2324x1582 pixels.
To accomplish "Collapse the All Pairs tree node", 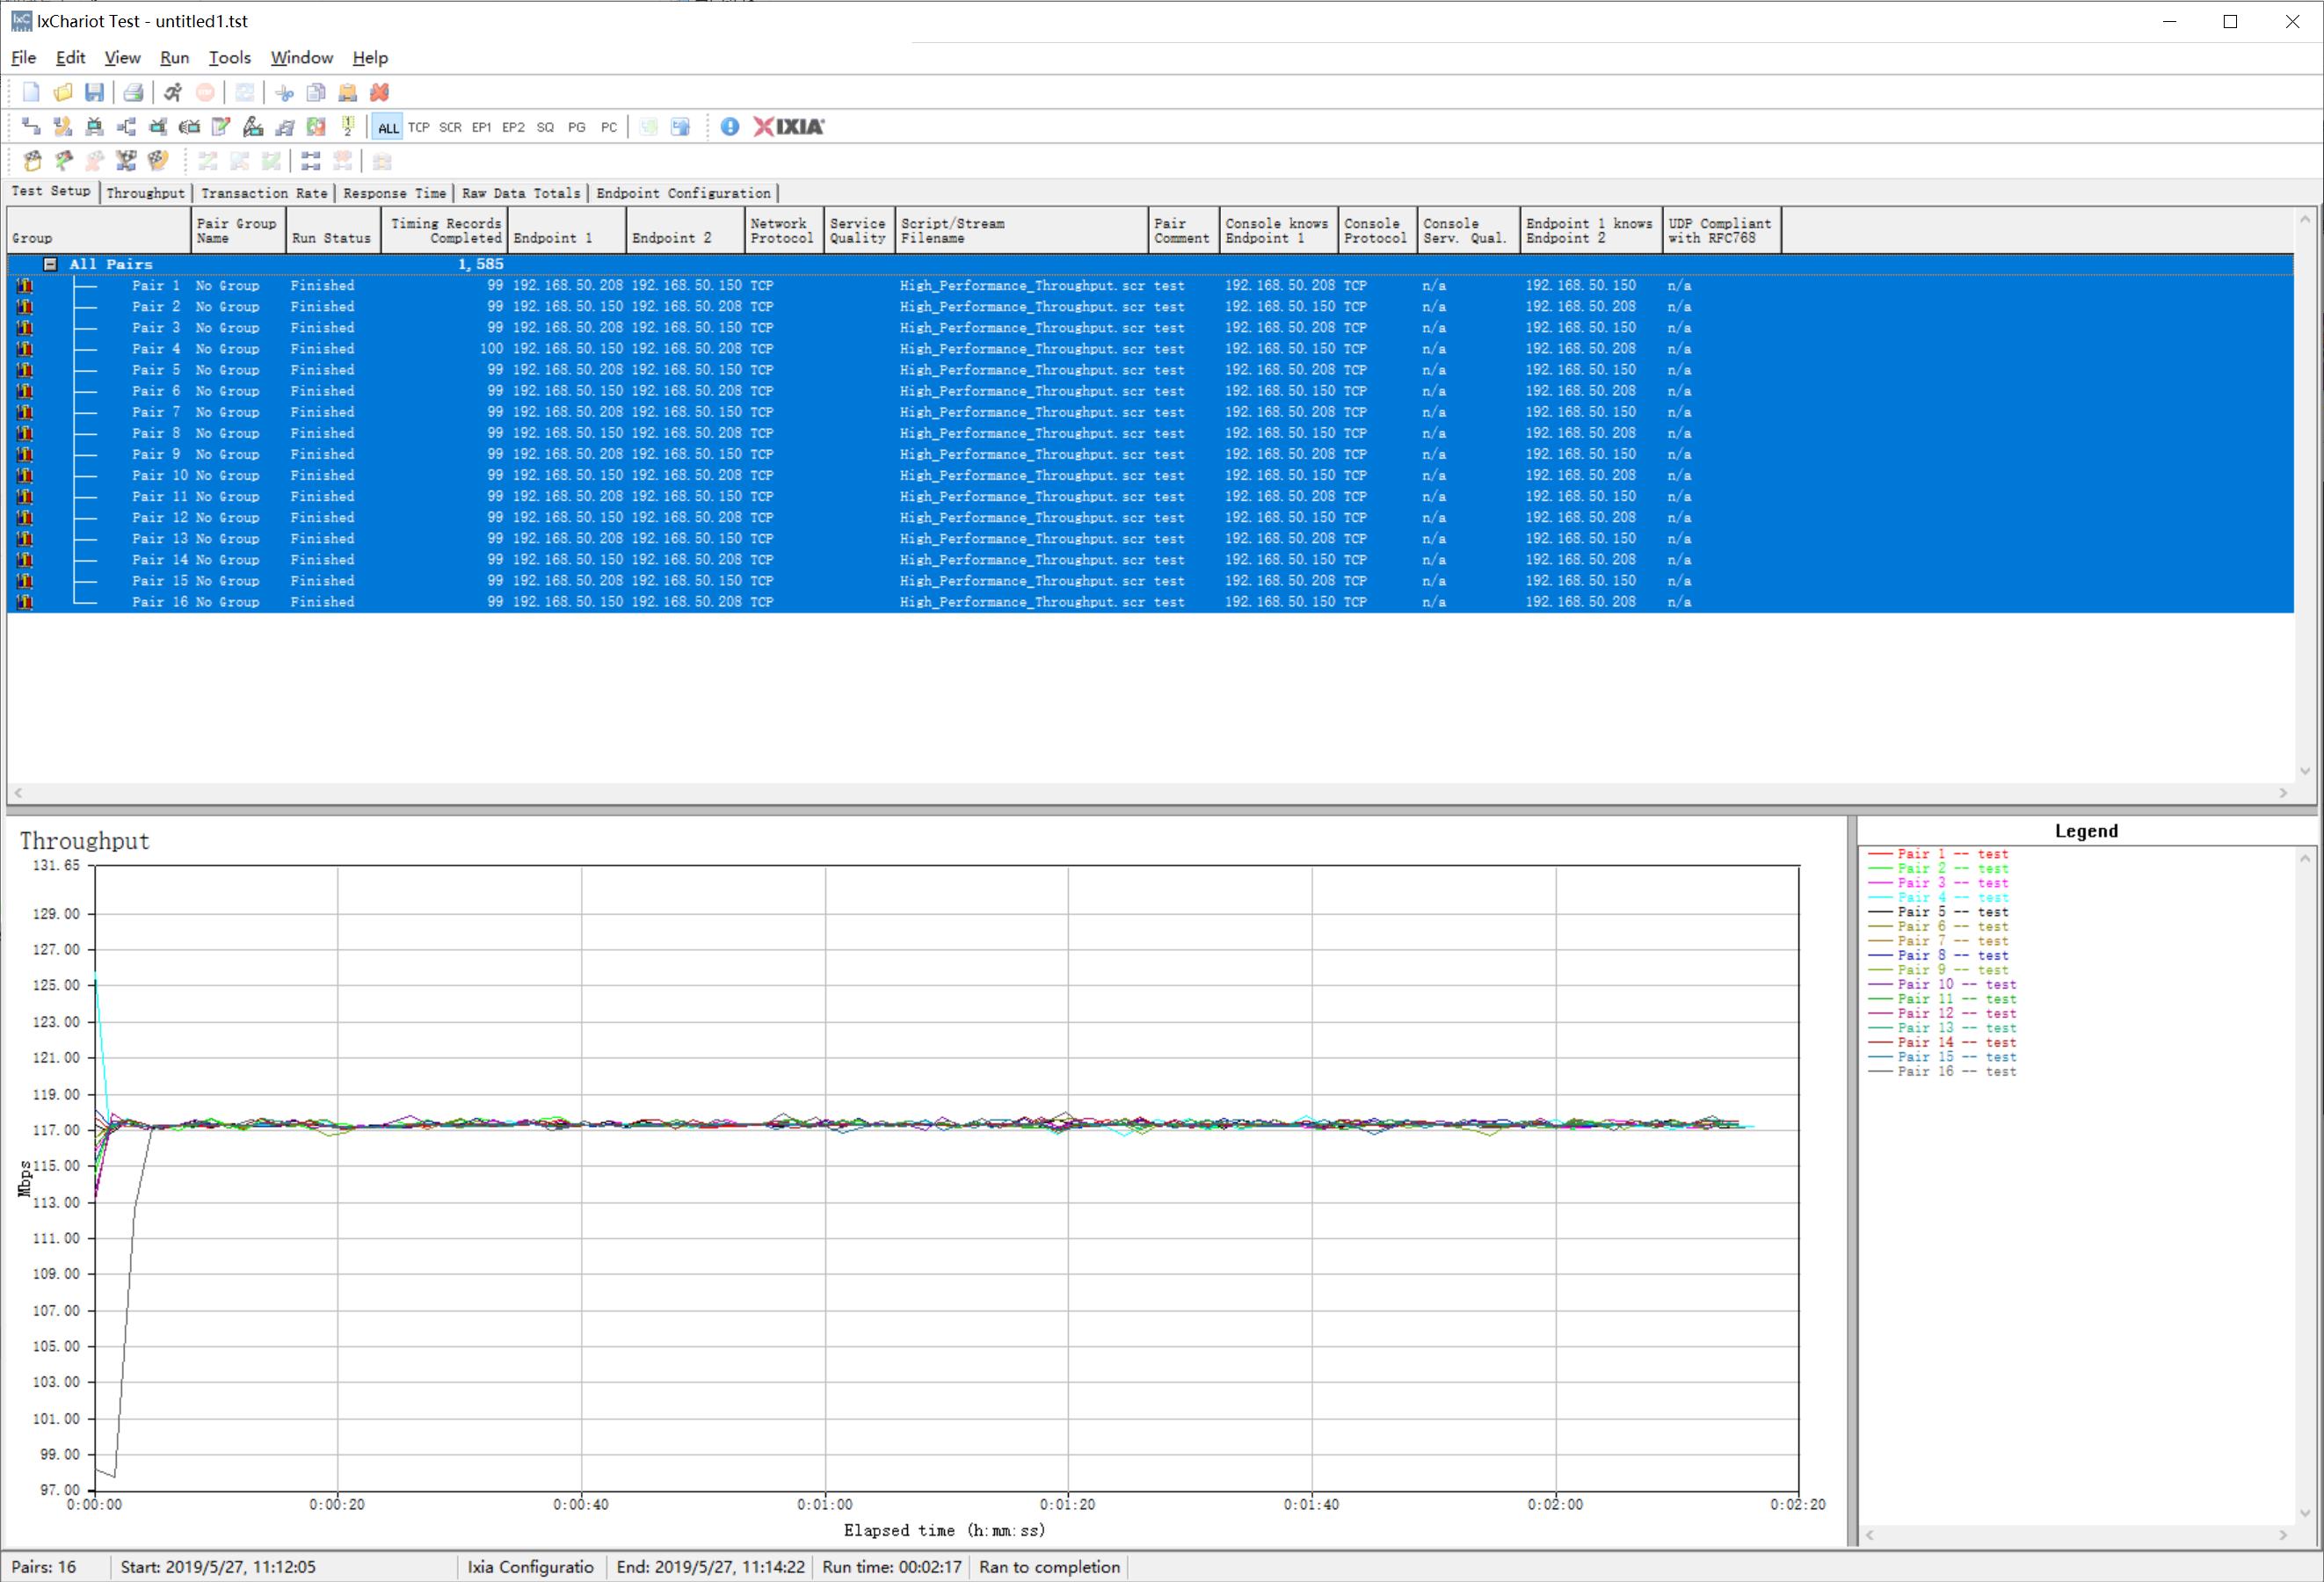I will pos(50,265).
